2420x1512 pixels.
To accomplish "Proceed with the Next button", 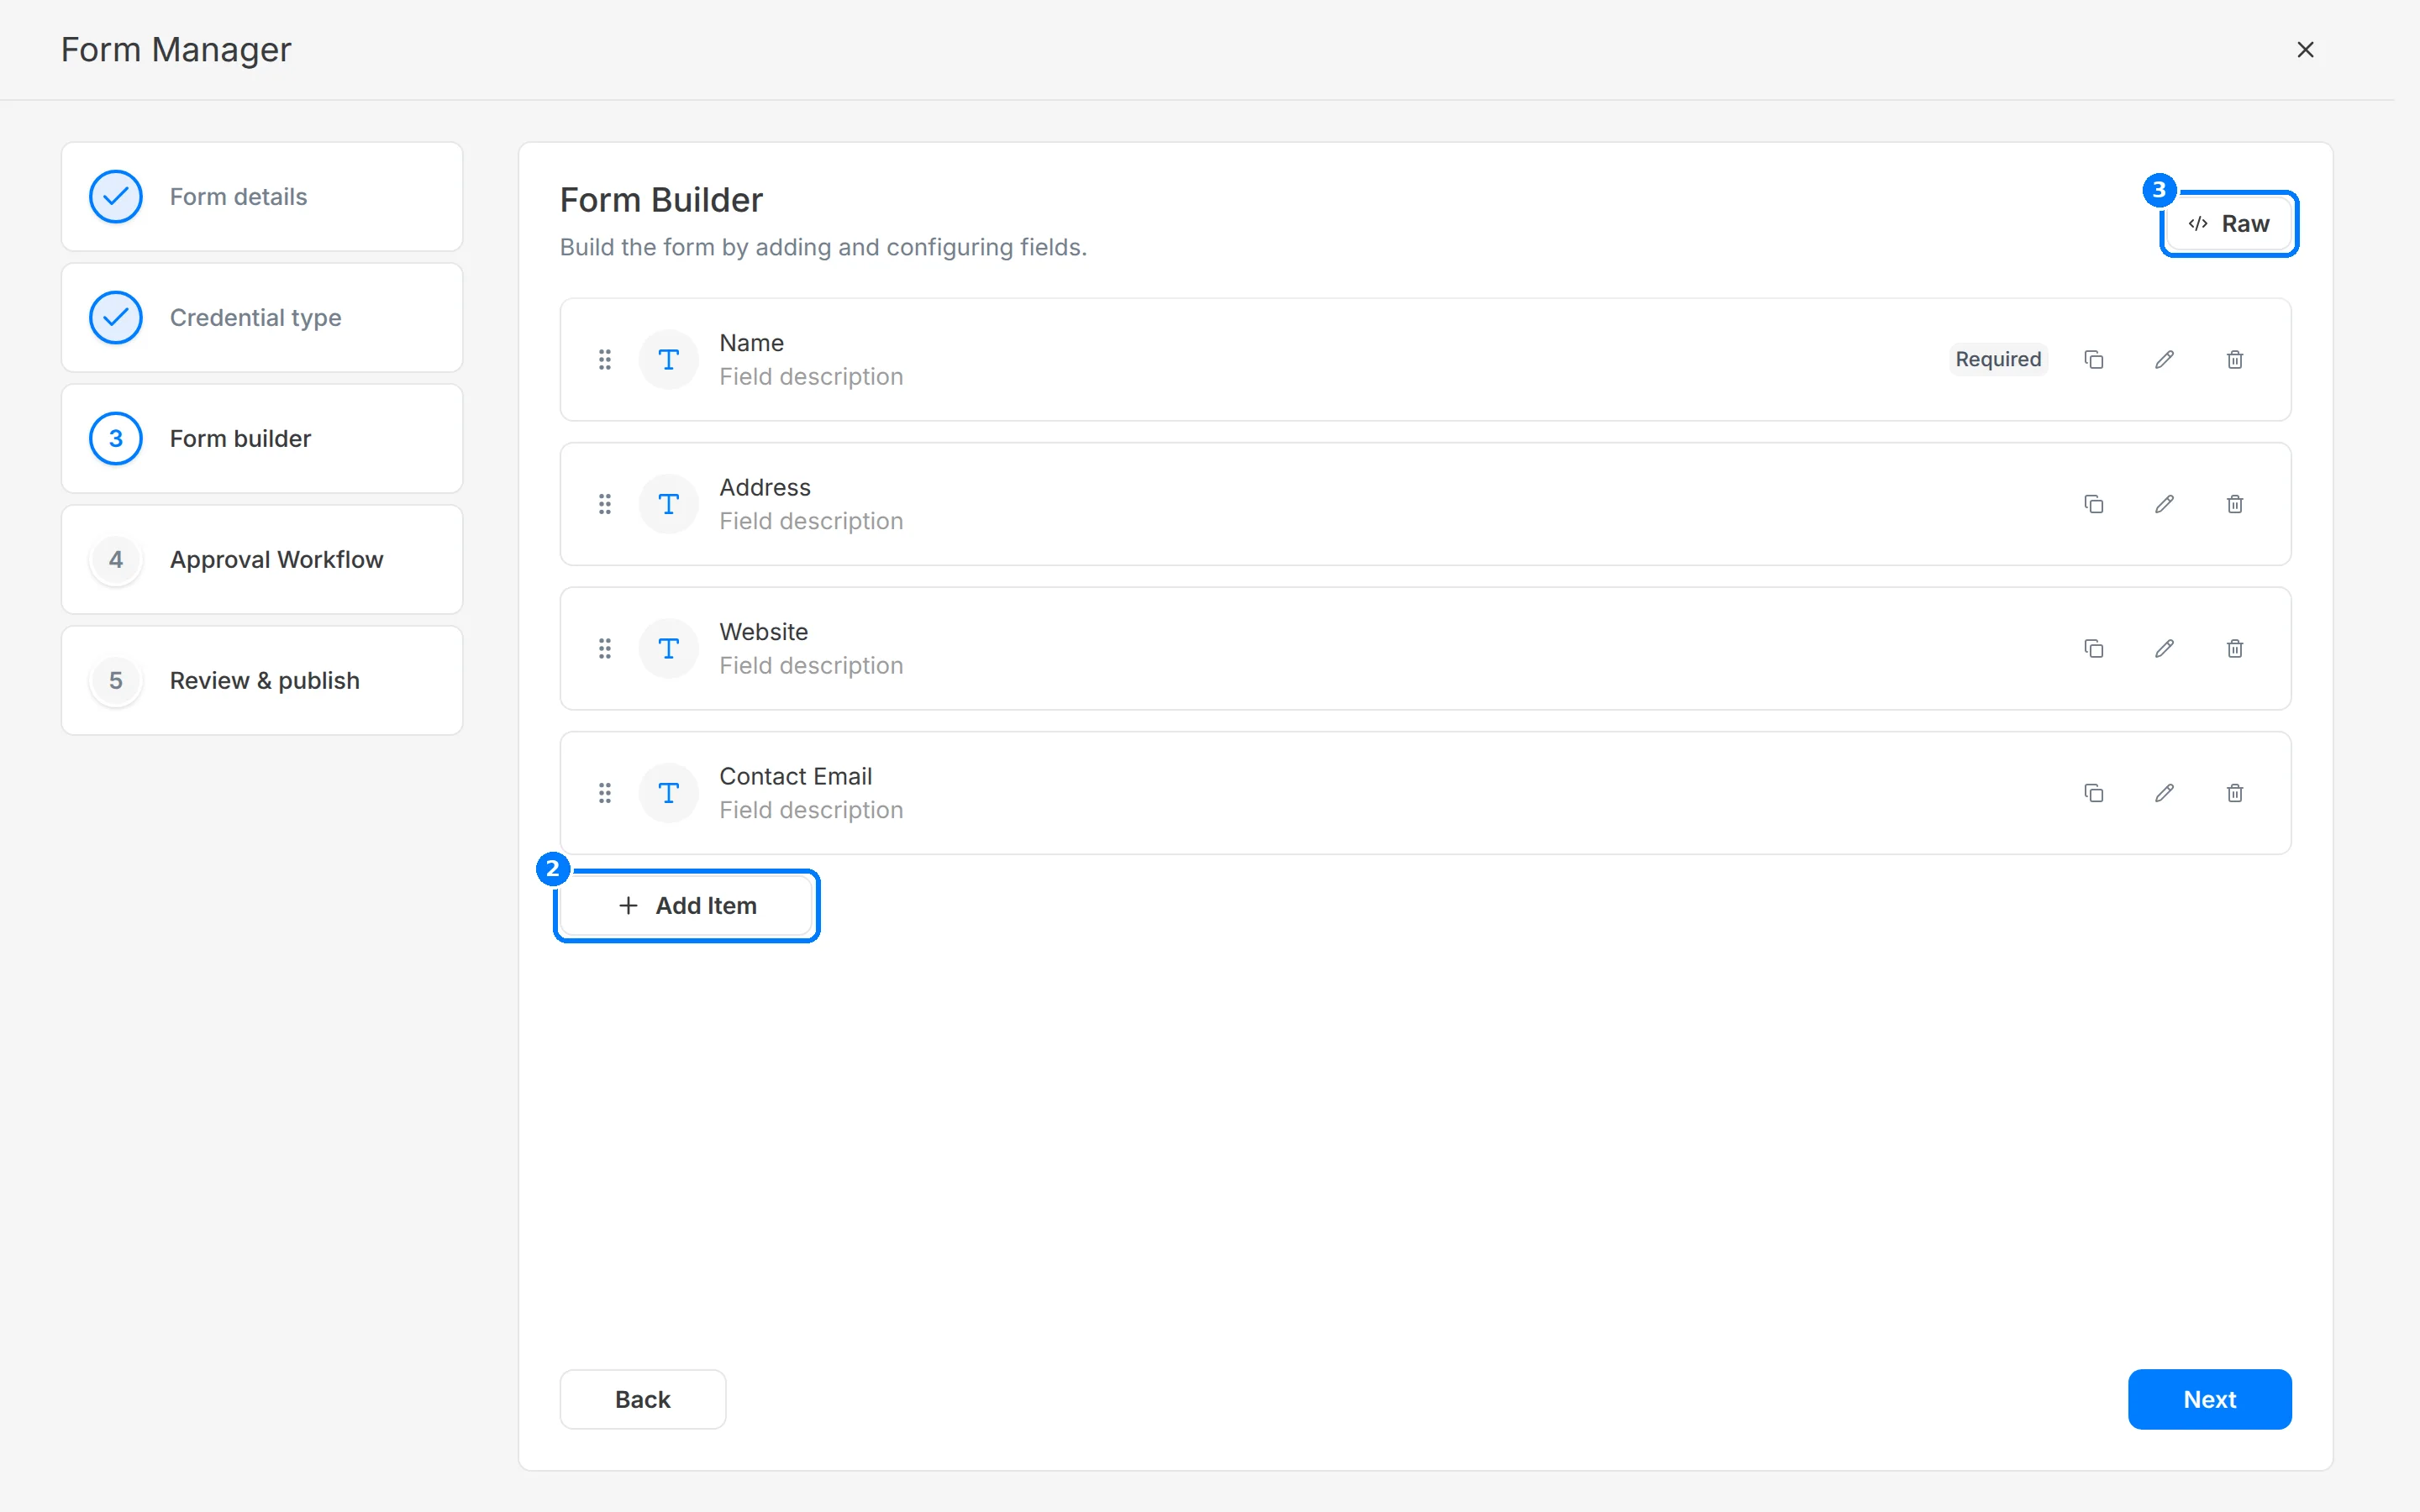I will click(2209, 1399).
